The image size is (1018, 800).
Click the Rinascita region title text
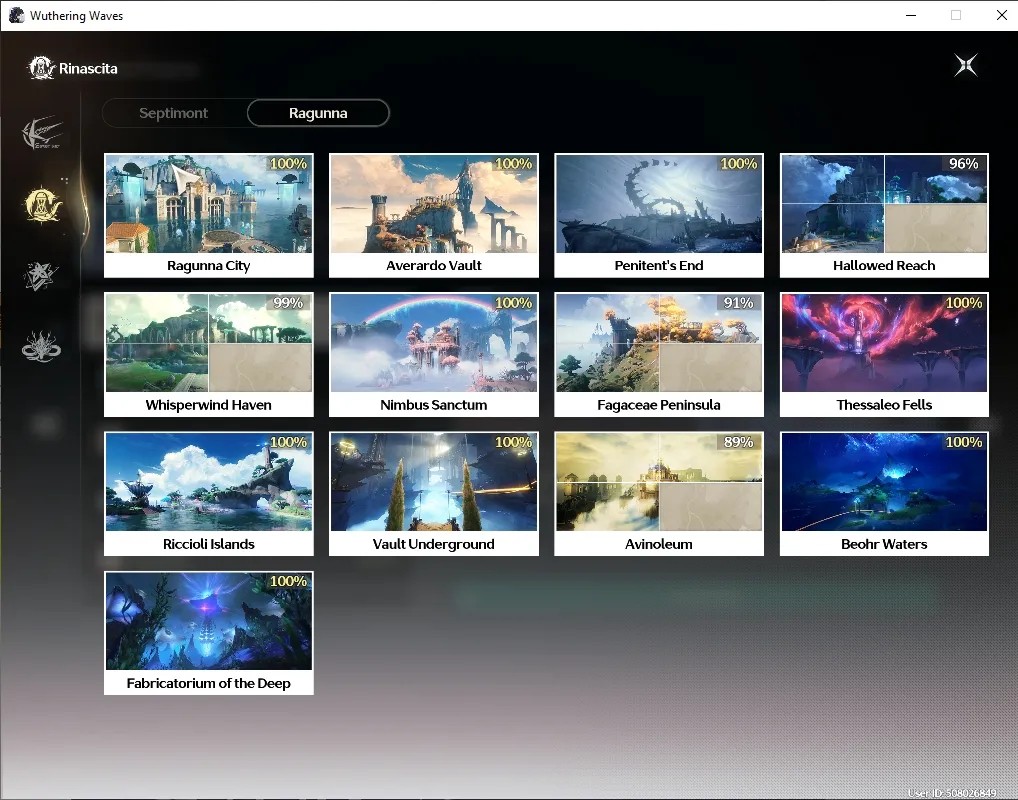point(88,68)
